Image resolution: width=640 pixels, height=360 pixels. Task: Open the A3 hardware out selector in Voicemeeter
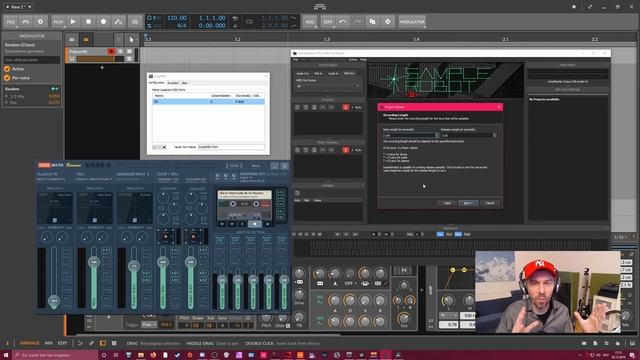pyautogui.click(x=234, y=176)
